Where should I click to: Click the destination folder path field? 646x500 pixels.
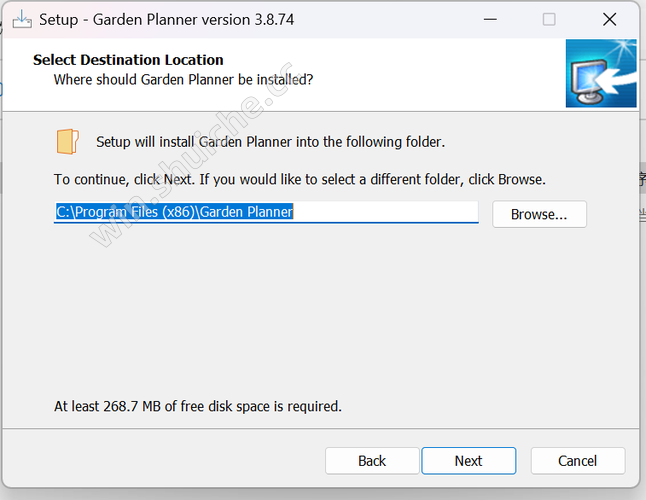tap(266, 212)
